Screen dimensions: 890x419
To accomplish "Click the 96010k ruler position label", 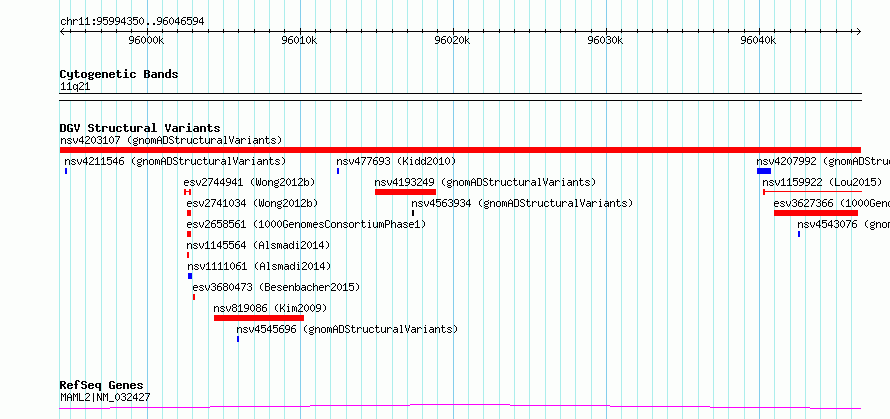I will coord(300,41).
